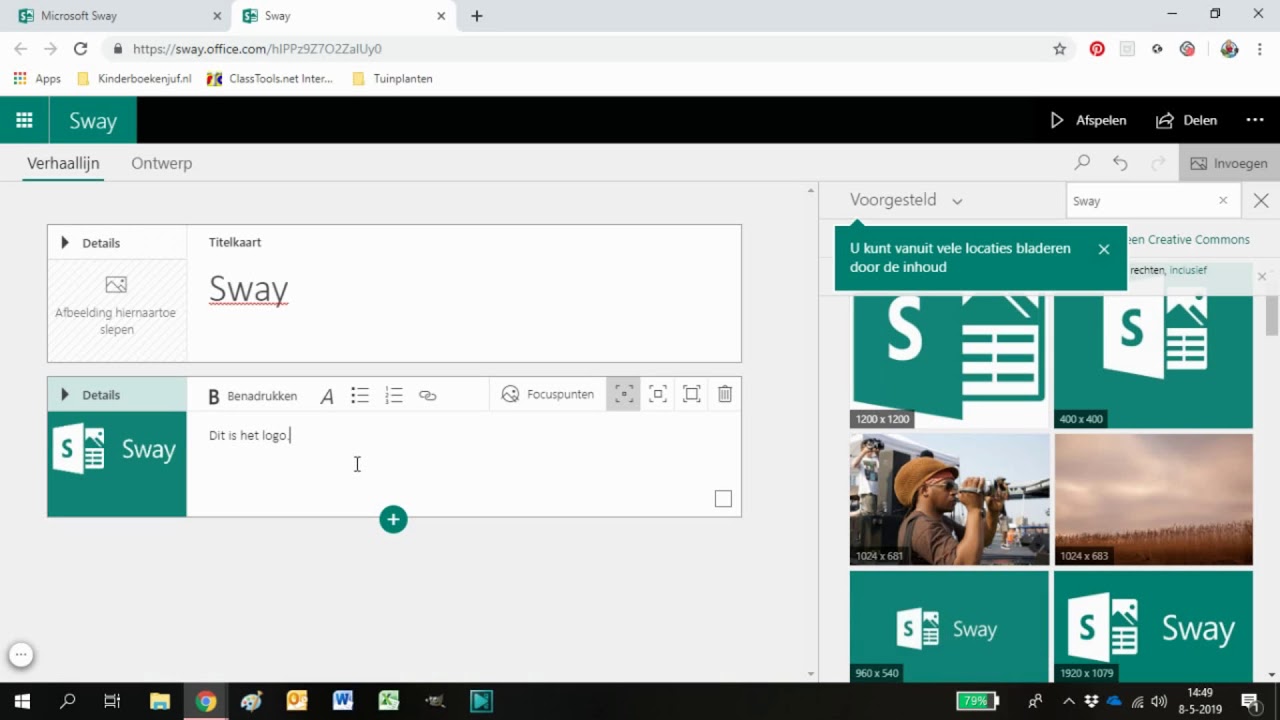The width and height of the screenshot is (1280, 720).
Task: Open a new browser tab
Action: (x=477, y=16)
